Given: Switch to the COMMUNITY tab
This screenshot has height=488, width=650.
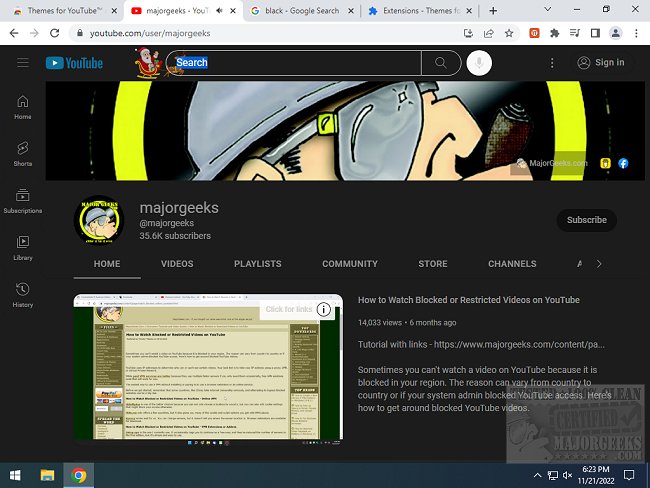Looking at the screenshot, I should pyautogui.click(x=350, y=264).
